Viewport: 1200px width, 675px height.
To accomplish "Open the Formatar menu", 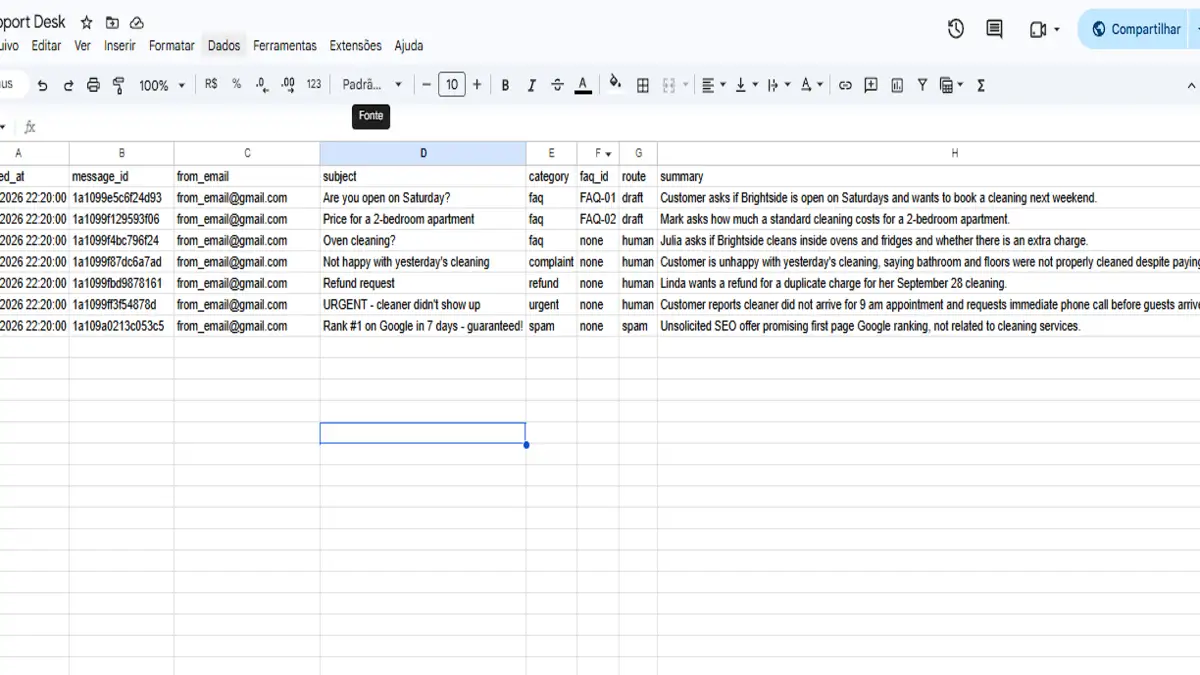I will 172,46.
